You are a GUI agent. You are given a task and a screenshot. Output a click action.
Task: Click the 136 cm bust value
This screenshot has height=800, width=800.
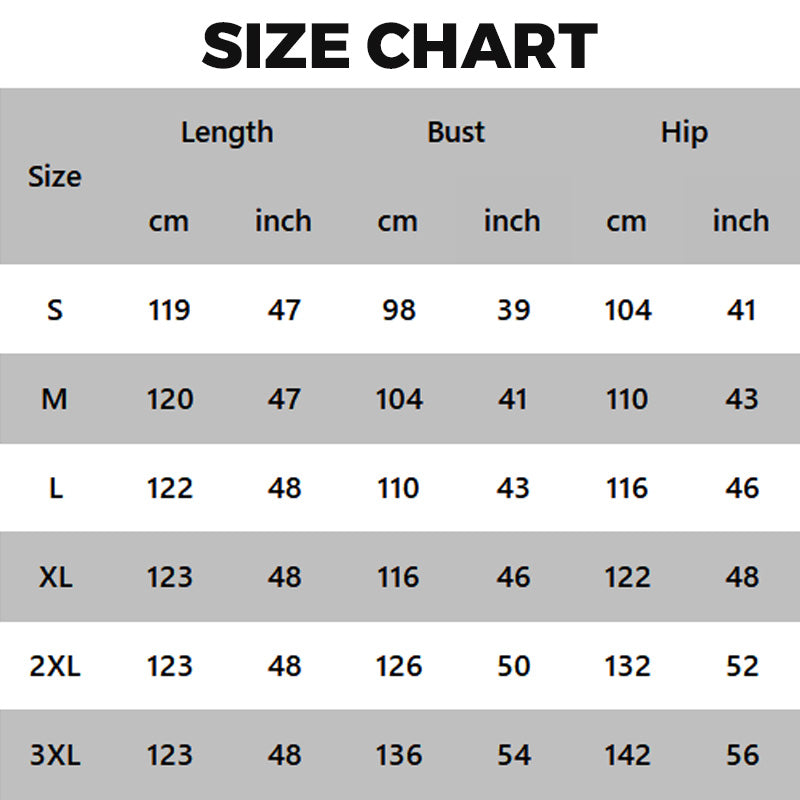pyautogui.click(x=398, y=755)
